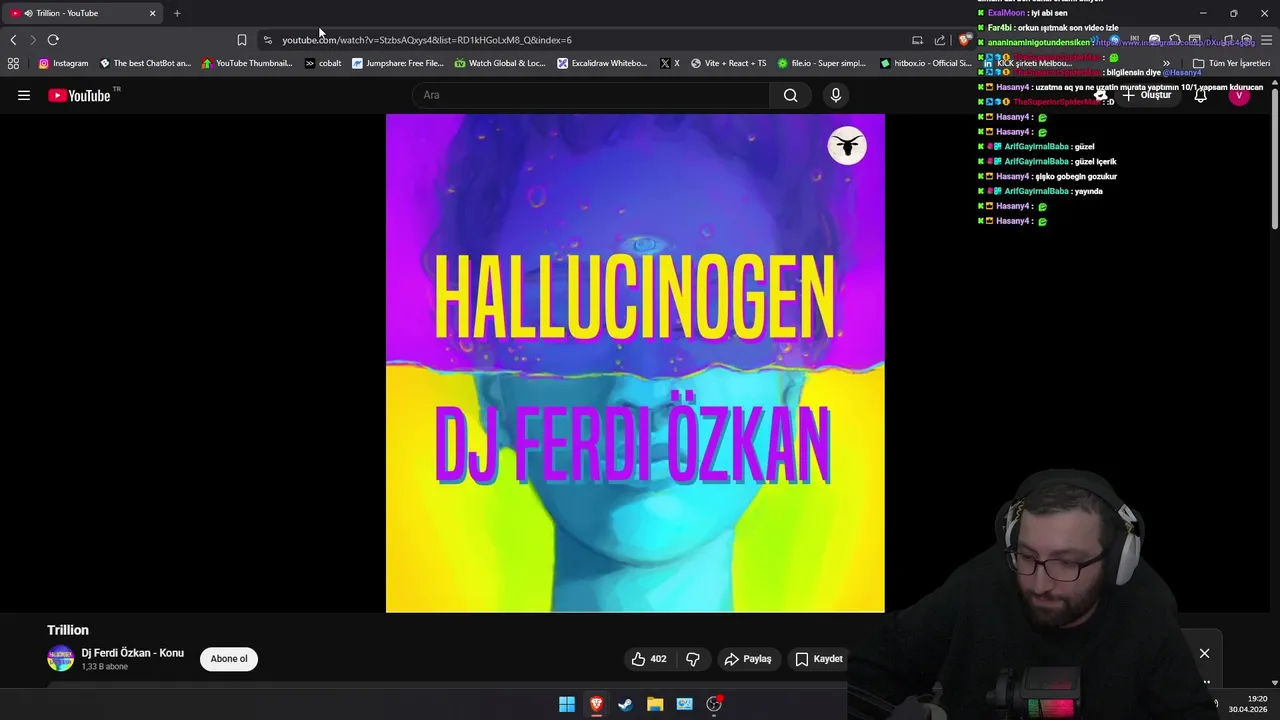Open site settings icon beside URL
This screenshot has height=720, width=1280.
pyautogui.click(x=267, y=40)
